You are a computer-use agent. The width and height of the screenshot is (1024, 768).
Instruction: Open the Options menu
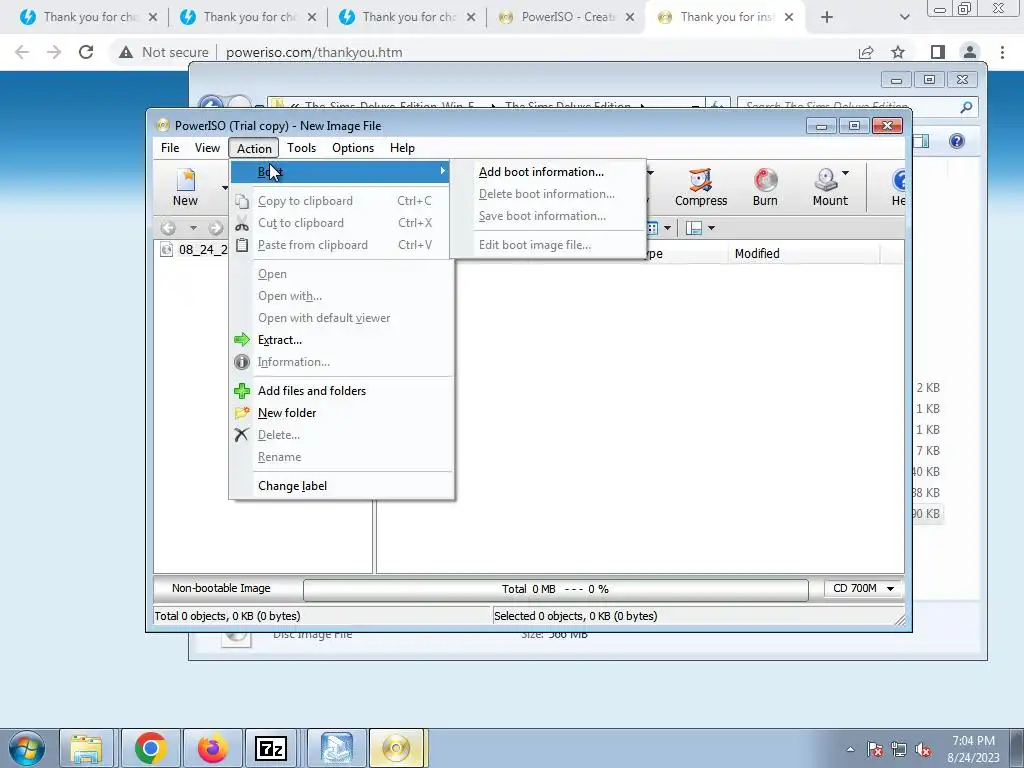tap(353, 148)
